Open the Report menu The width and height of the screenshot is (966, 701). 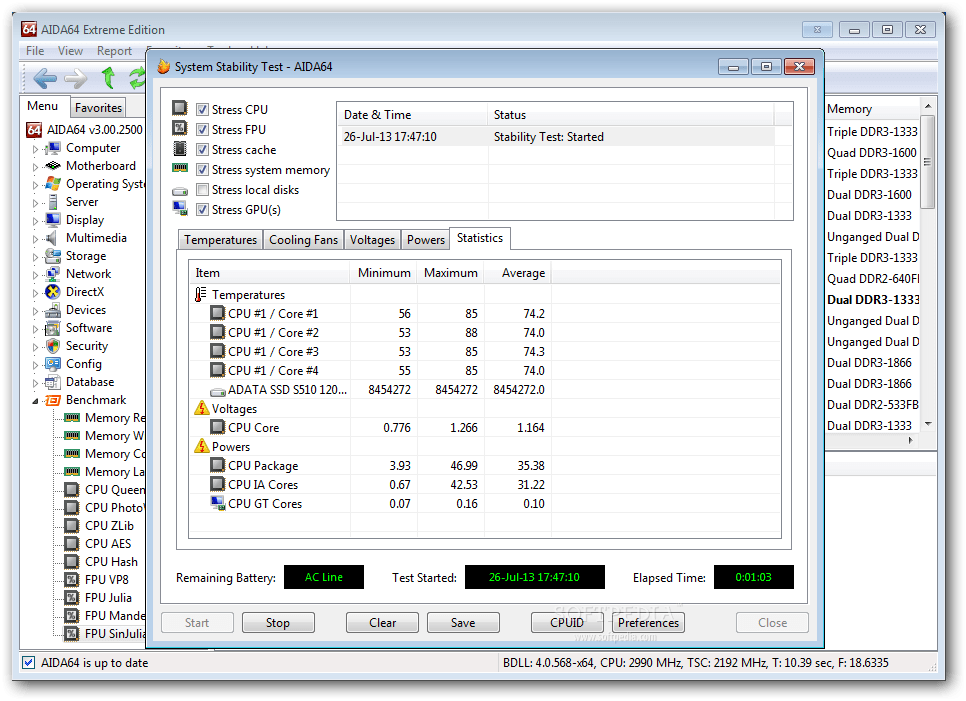tap(114, 51)
